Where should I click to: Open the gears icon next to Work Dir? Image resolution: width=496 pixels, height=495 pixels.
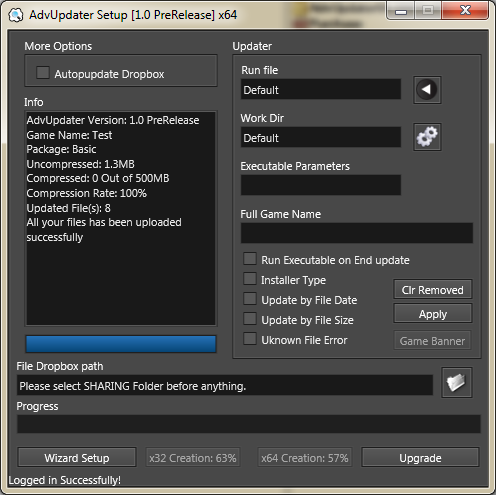[x=427, y=137]
